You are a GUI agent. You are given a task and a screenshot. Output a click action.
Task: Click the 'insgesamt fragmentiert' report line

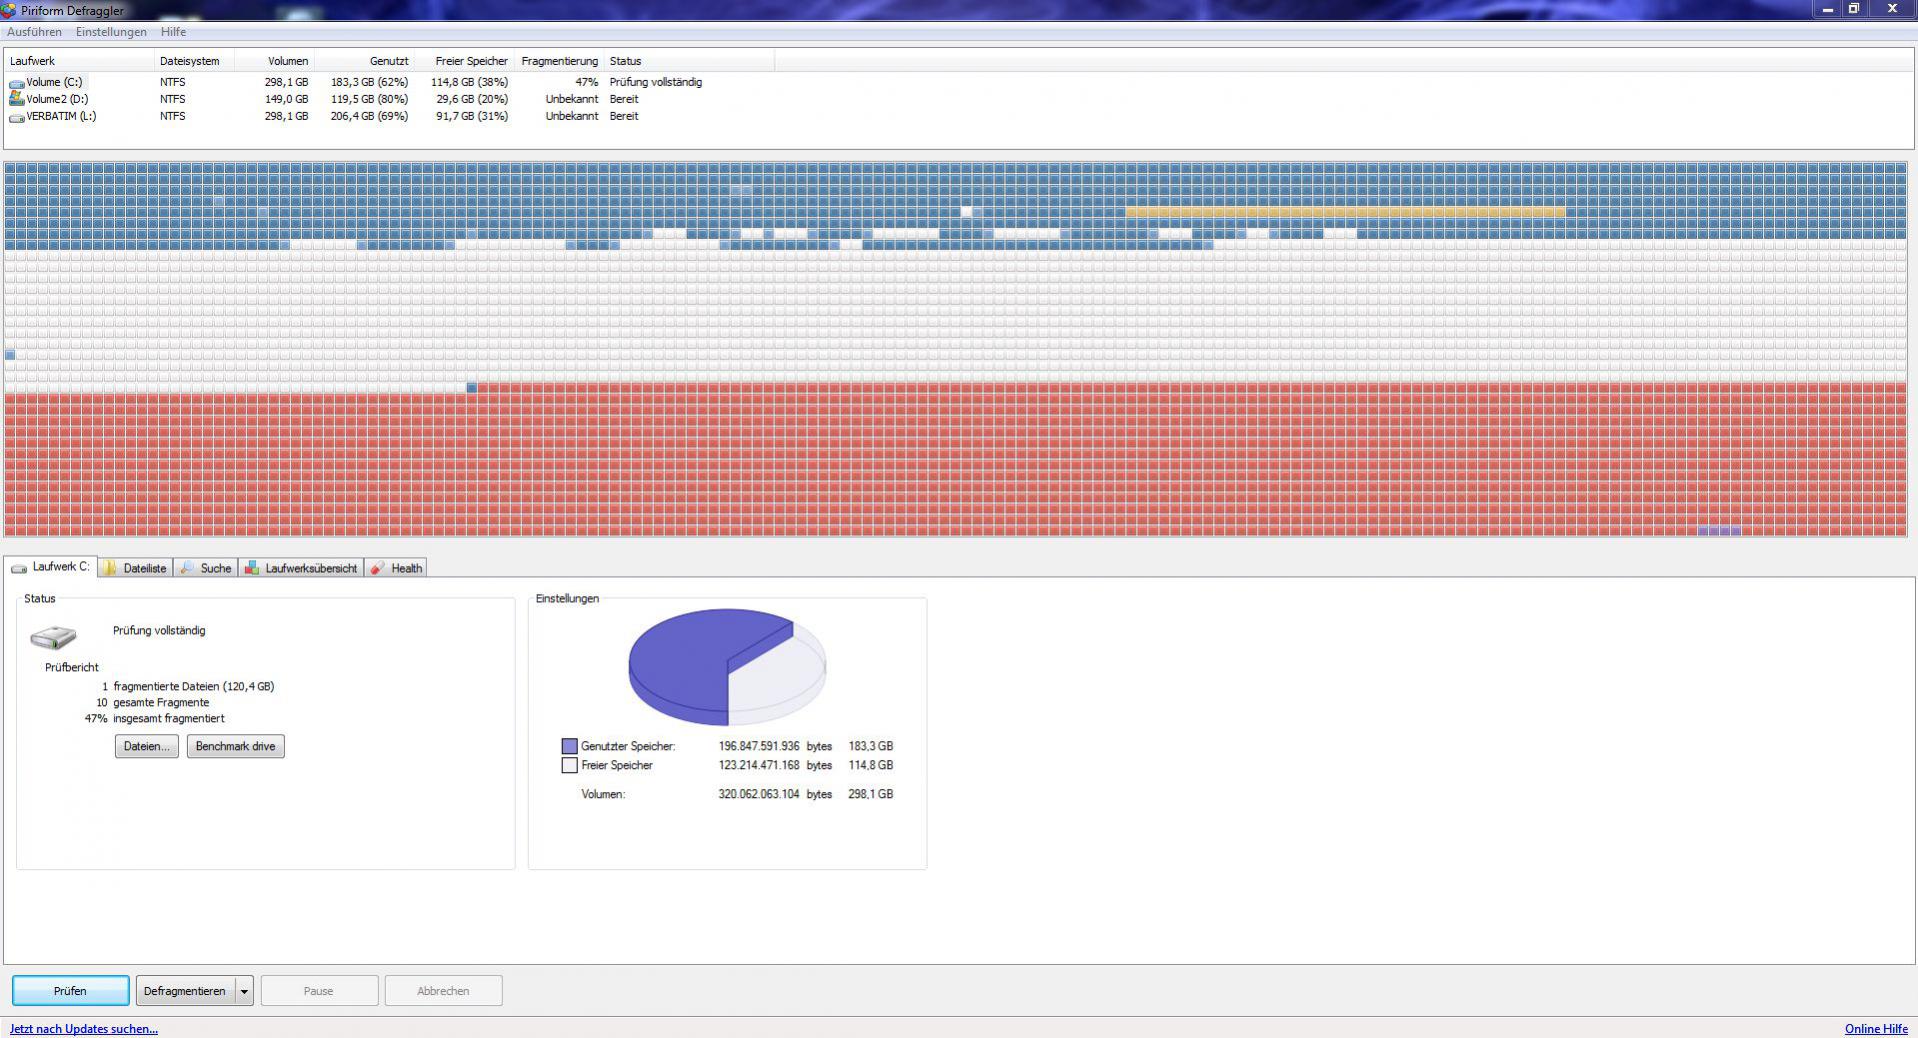pos(169,718)
